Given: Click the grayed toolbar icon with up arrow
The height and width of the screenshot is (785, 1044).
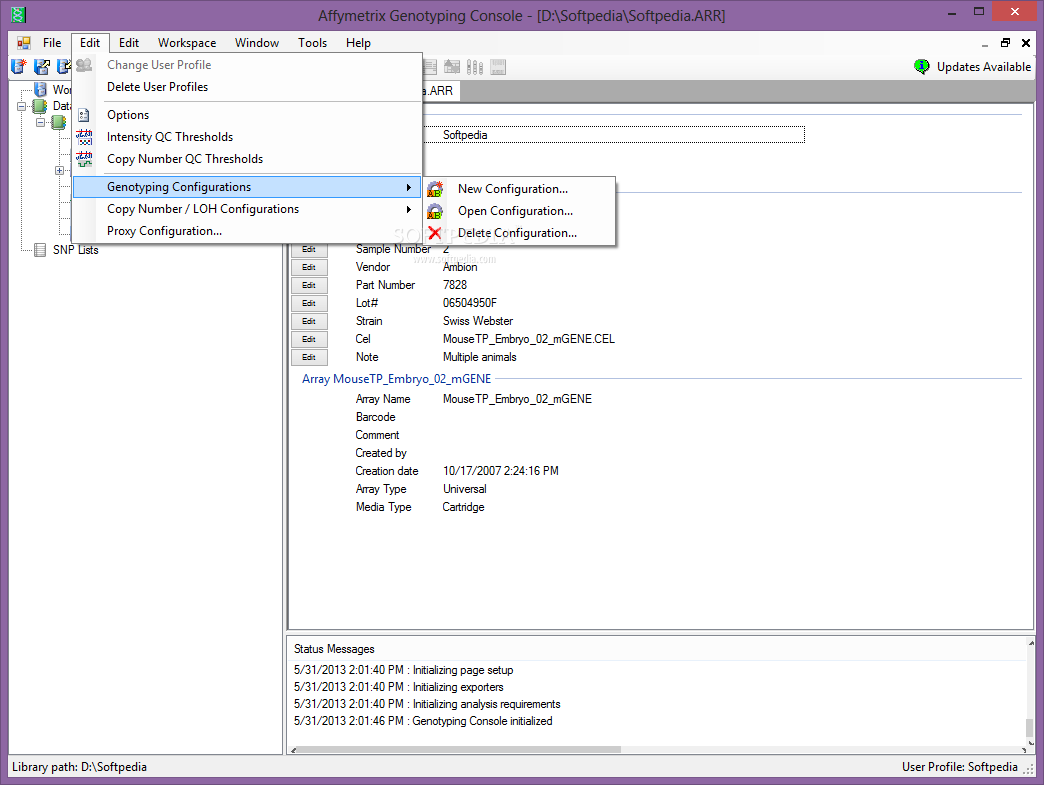Looking at the screenshot, I should 452,67.
